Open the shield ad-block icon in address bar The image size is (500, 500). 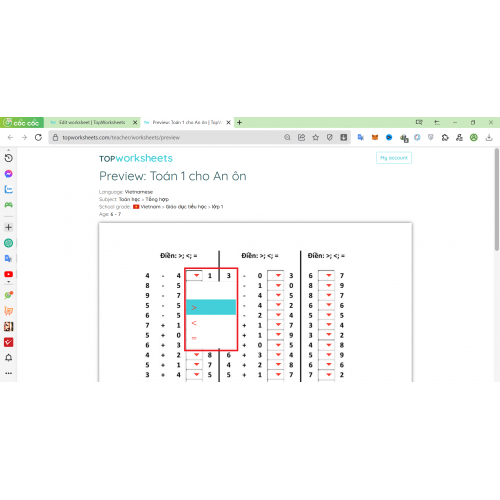point(330,137)
